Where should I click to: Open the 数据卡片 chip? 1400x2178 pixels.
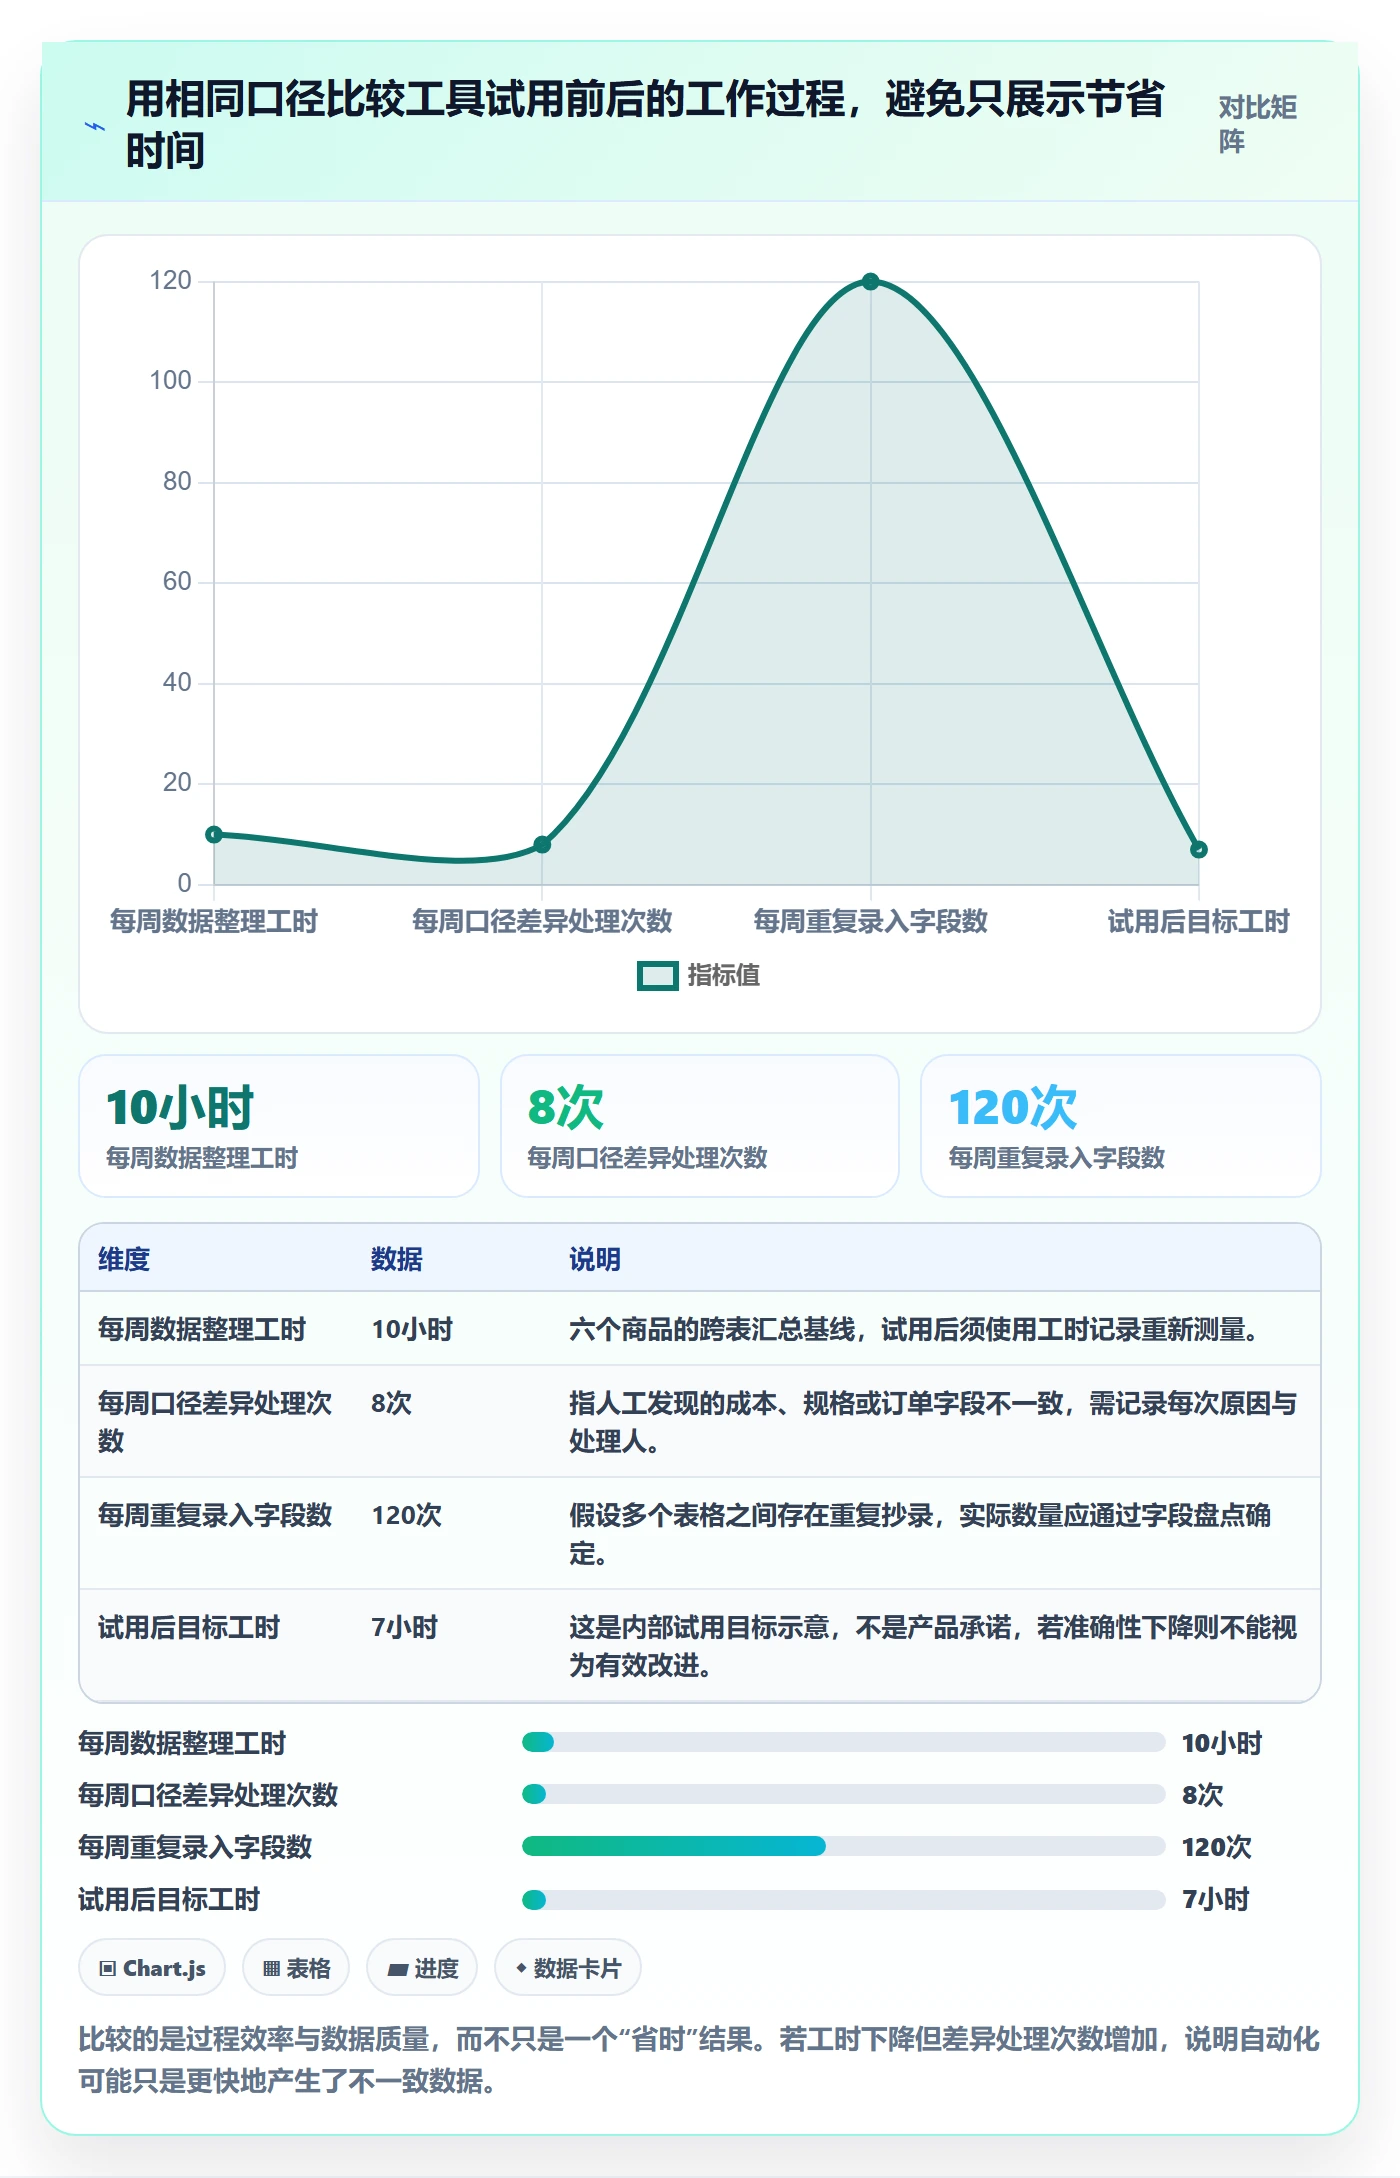[568, 1968]
